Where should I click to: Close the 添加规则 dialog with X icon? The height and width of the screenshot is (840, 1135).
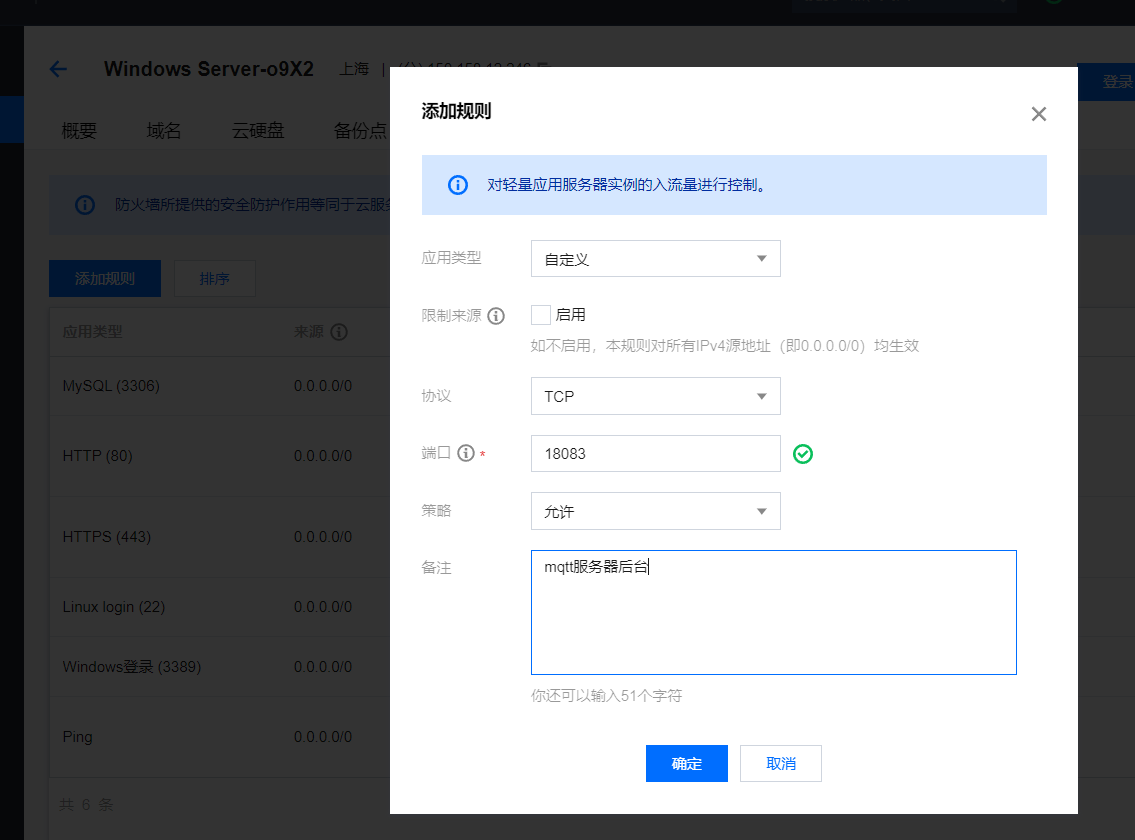[x=1038, y=114]
